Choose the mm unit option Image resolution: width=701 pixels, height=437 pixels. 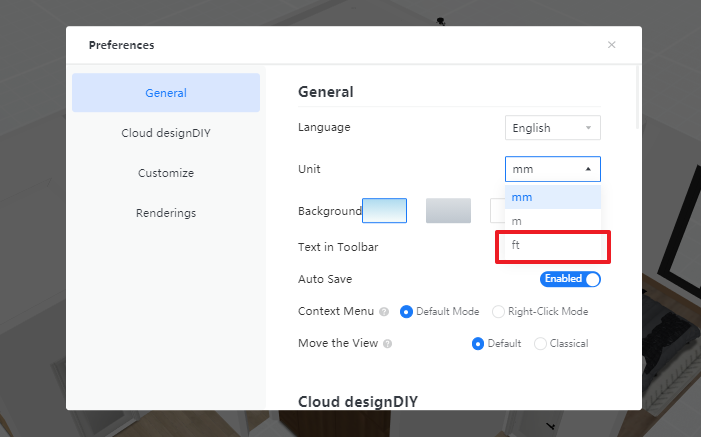[553, 197]
